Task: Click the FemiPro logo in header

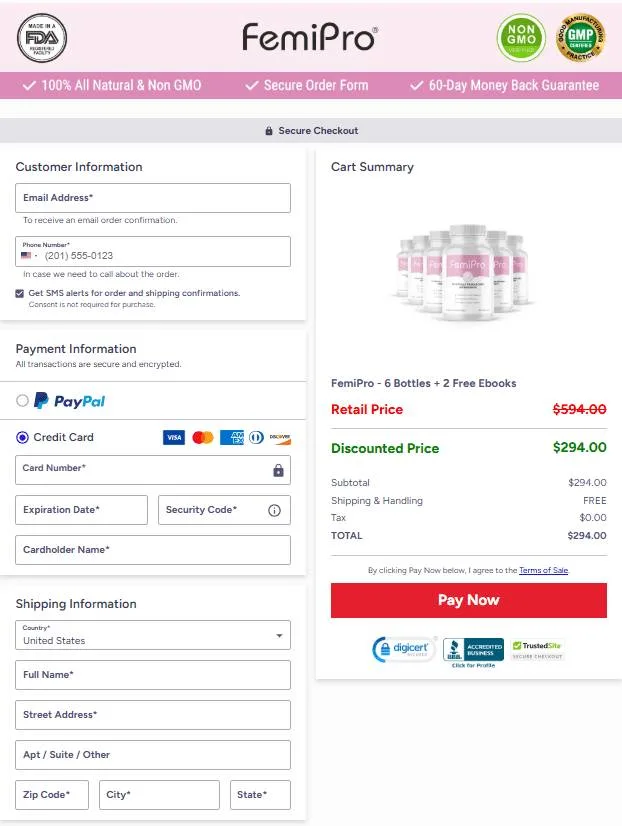Action: tap(310, 38)
